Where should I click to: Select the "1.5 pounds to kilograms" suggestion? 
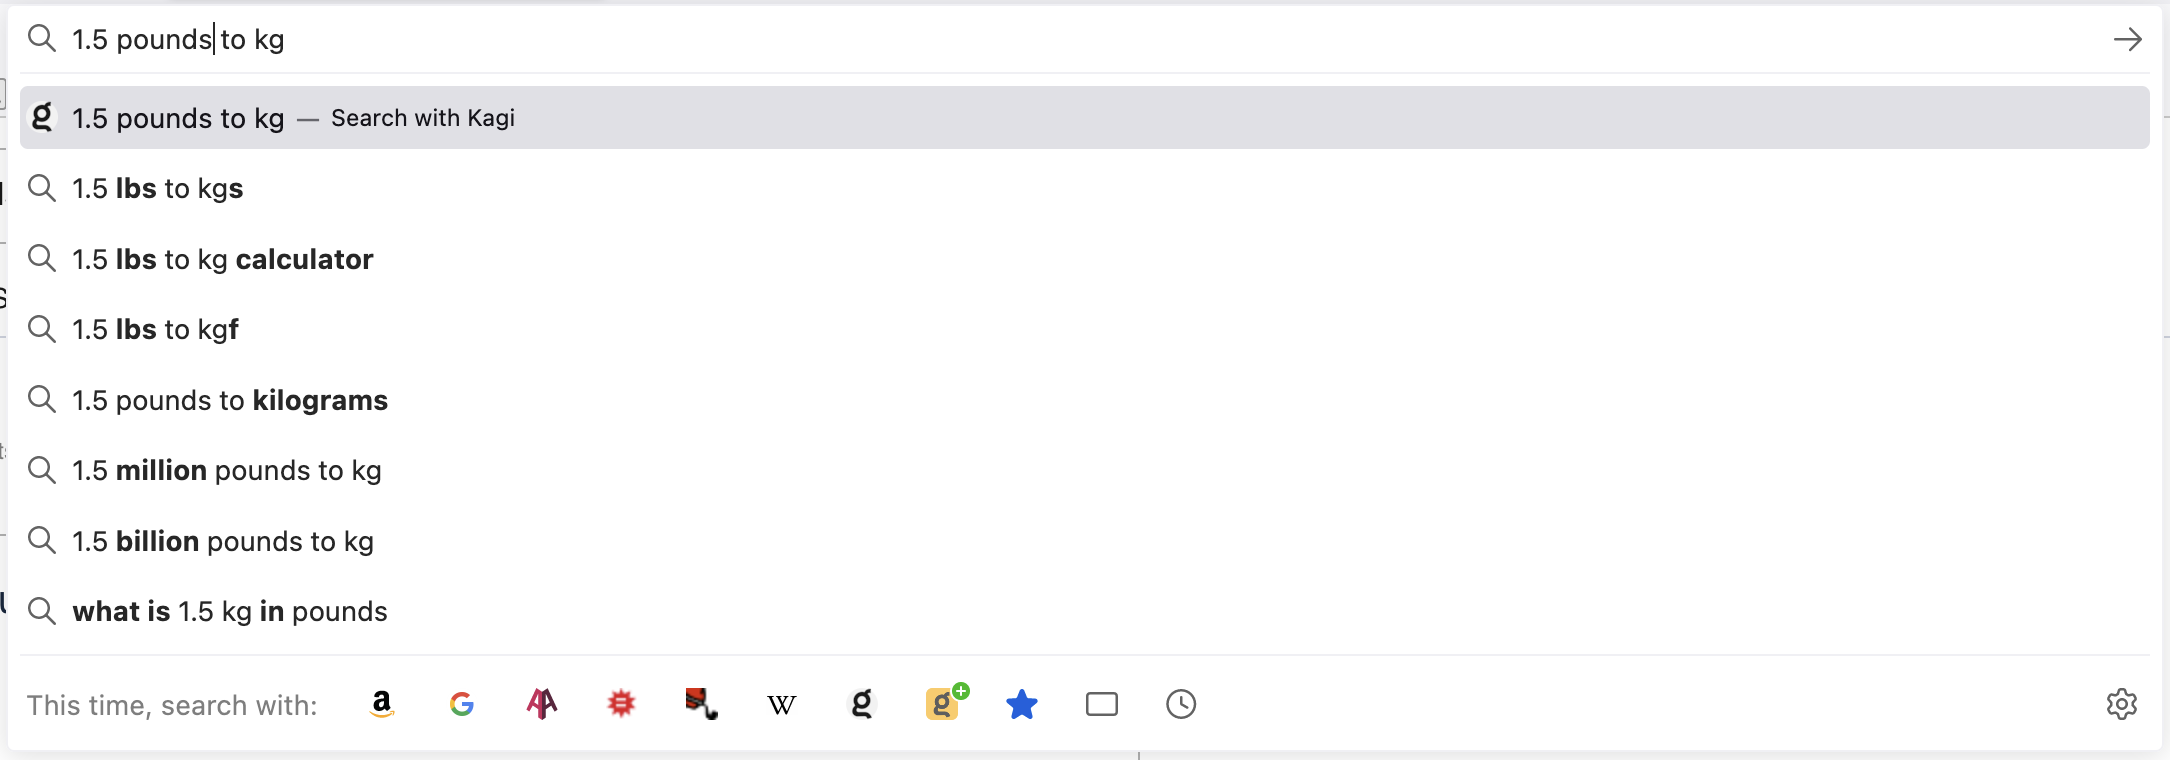coord(230,400)
